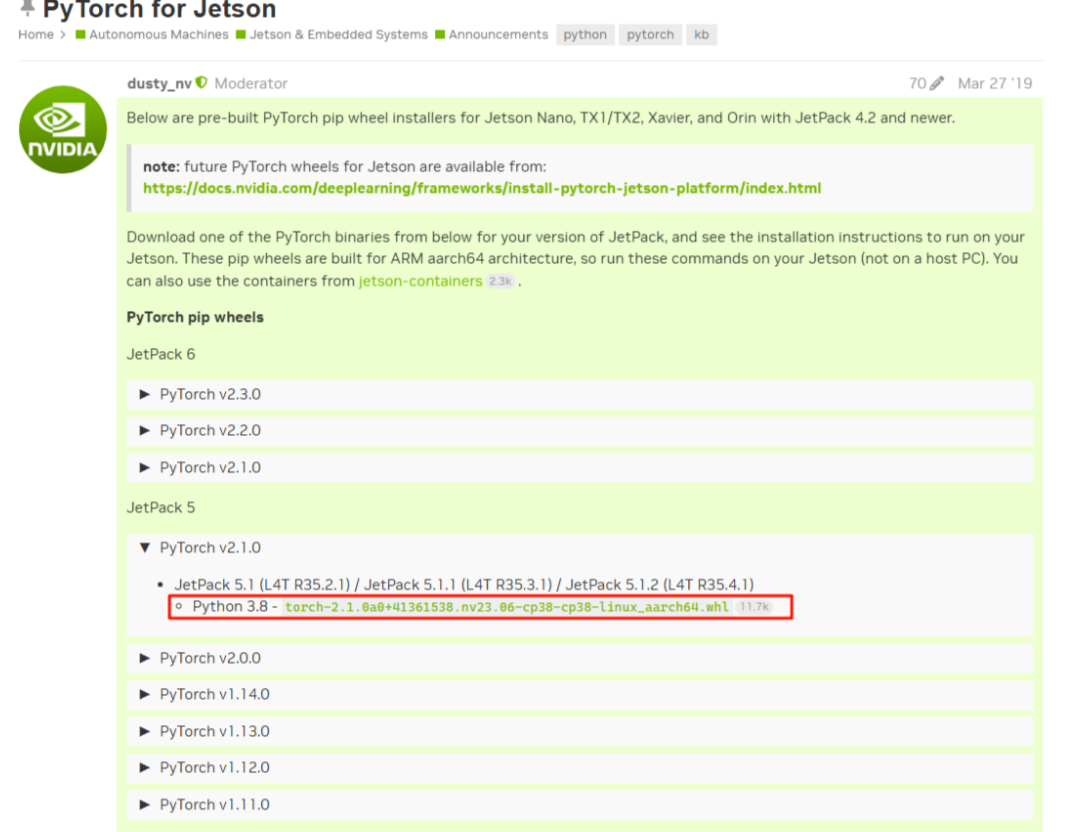Open the Autonomous Machines category
The image size is (1086, 832).
click(x=152, y=35)
